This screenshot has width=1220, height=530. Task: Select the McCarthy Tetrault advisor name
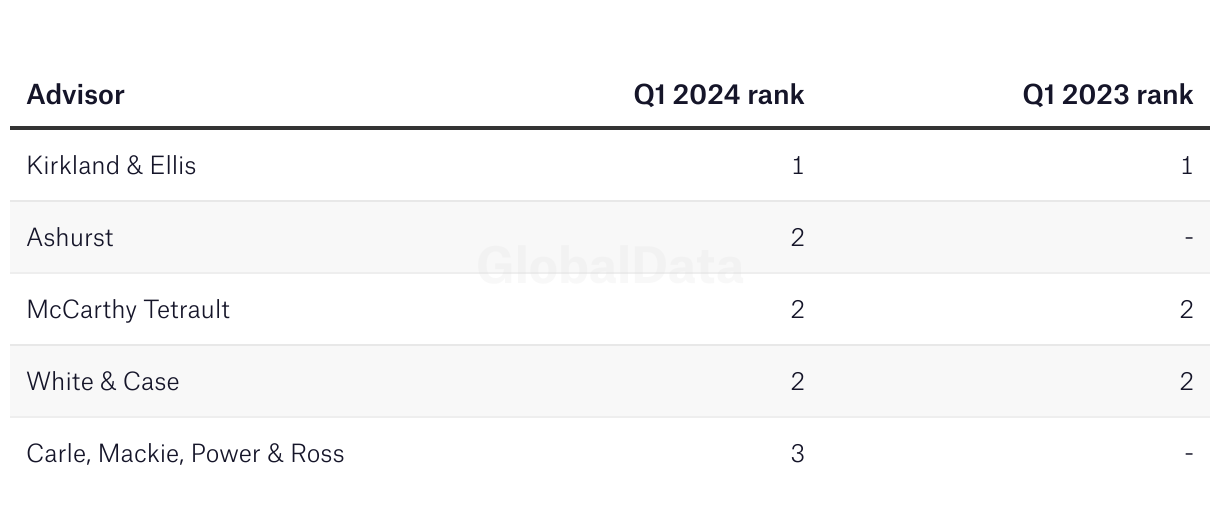click(x=128, y=309)
